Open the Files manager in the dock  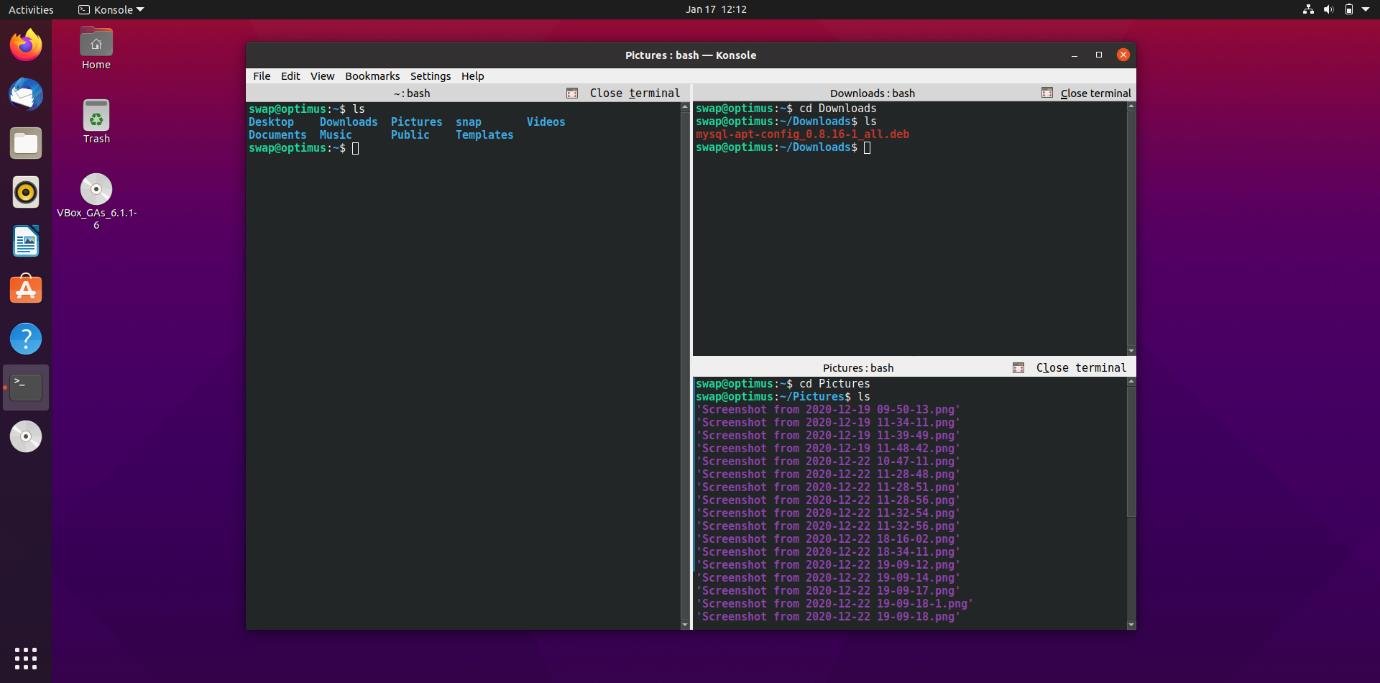(26, 143)
